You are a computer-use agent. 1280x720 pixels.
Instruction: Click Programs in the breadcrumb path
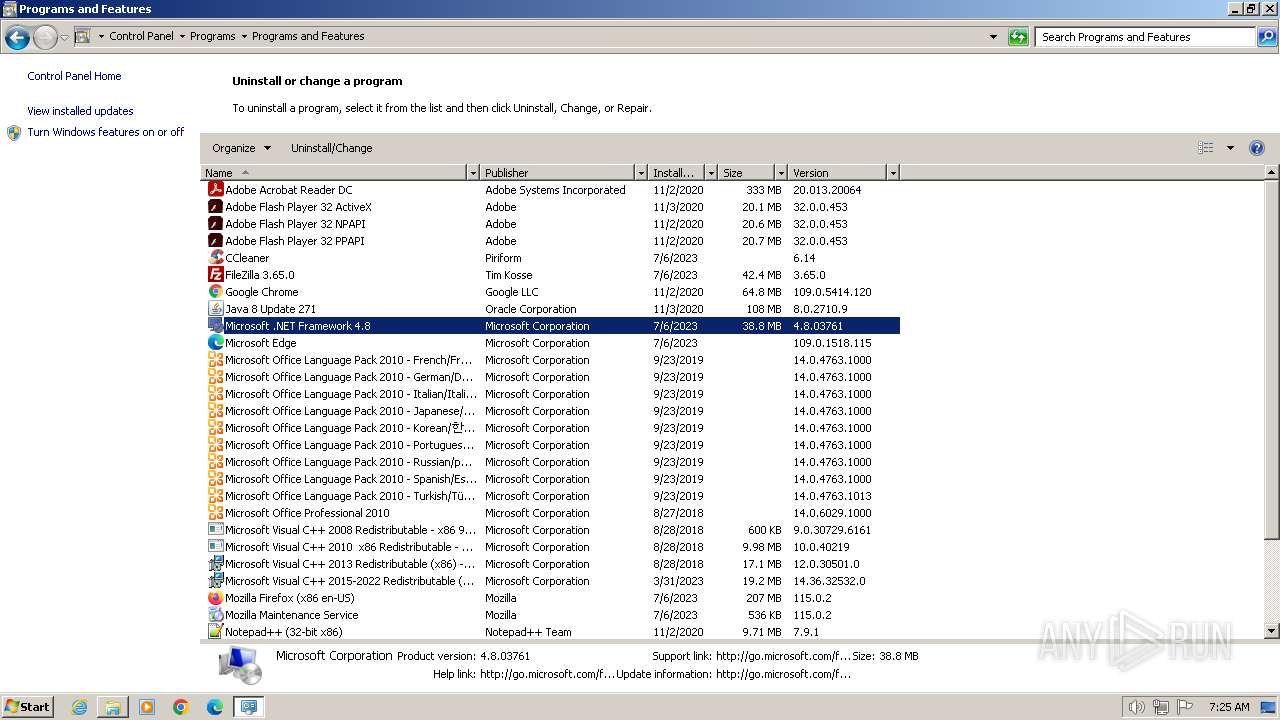tap(213, 36)
